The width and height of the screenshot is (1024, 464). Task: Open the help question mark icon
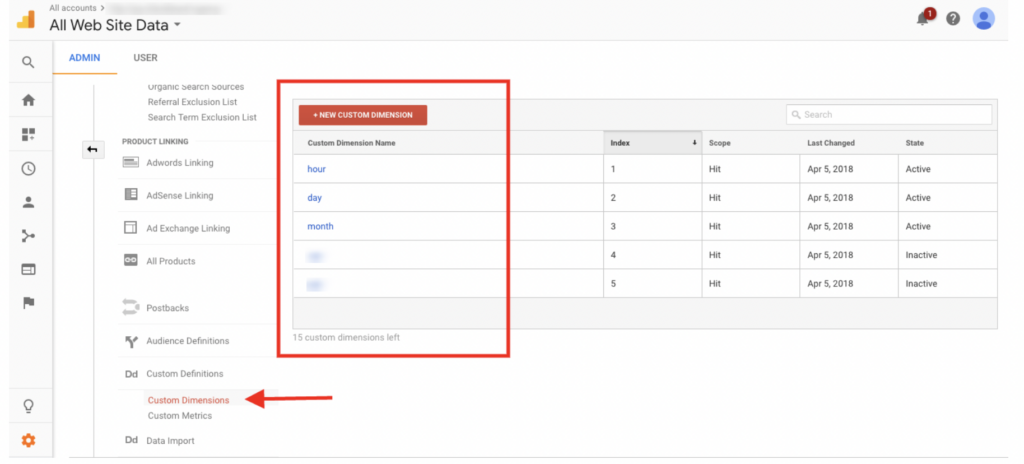(x=953, y=19)
